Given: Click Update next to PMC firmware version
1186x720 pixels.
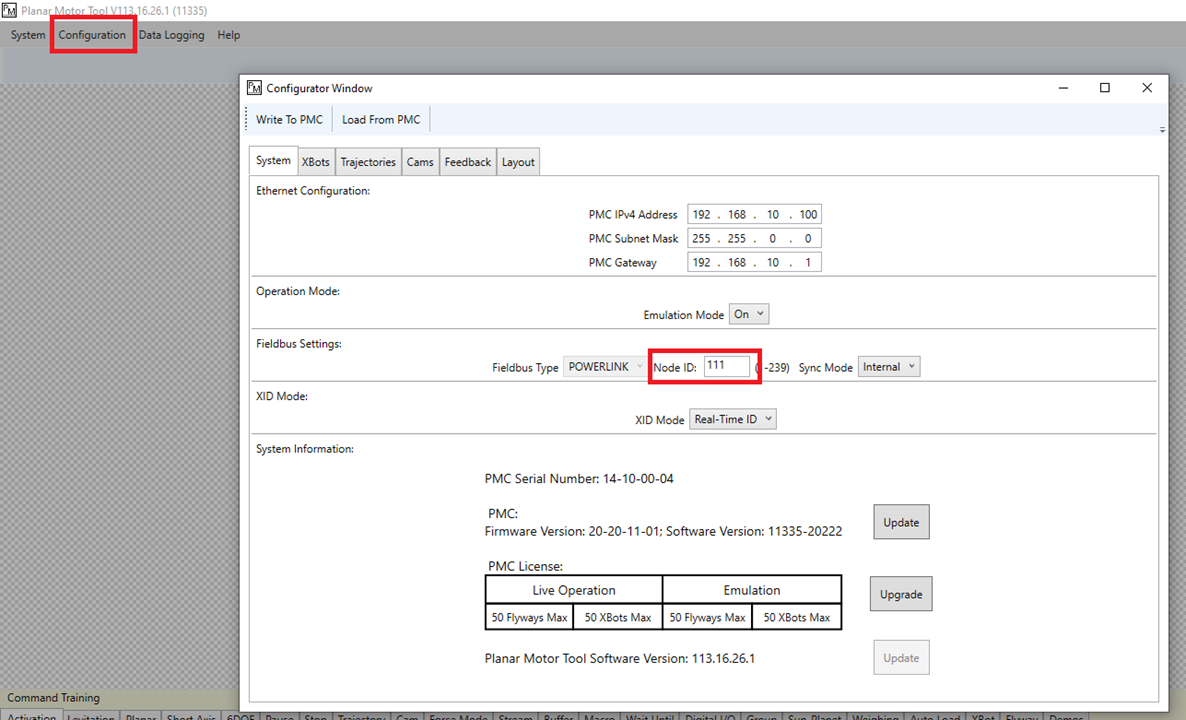Looking at the screenshot, I should point(900,522).
